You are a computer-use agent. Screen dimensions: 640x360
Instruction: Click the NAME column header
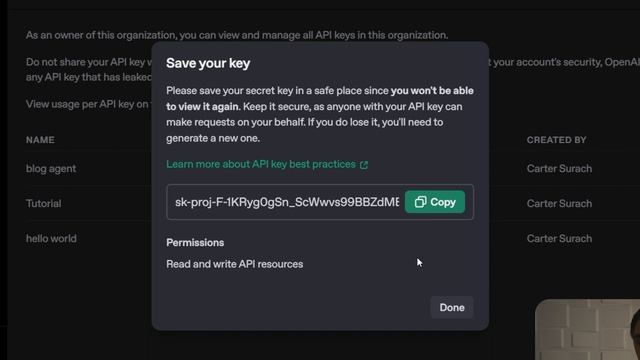pyautogui.click(x=40, y=140)
